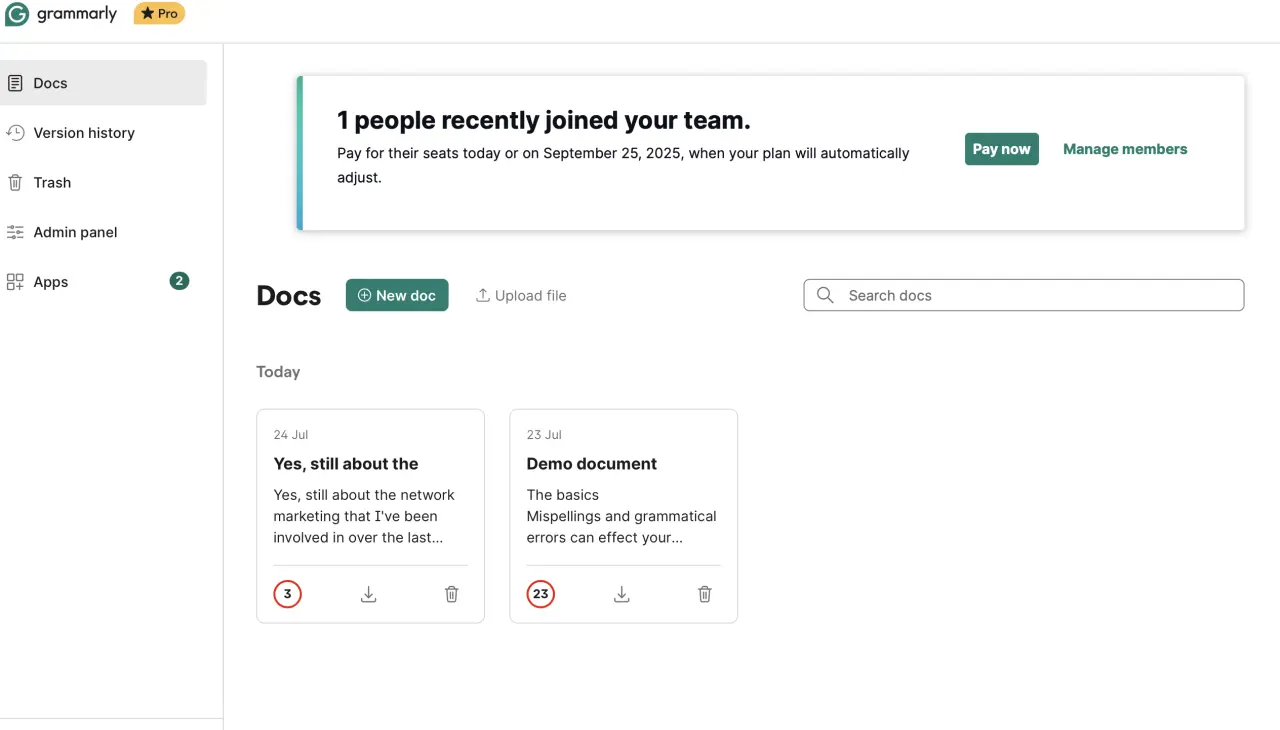Download the Demo document

[x=621, y=594]
